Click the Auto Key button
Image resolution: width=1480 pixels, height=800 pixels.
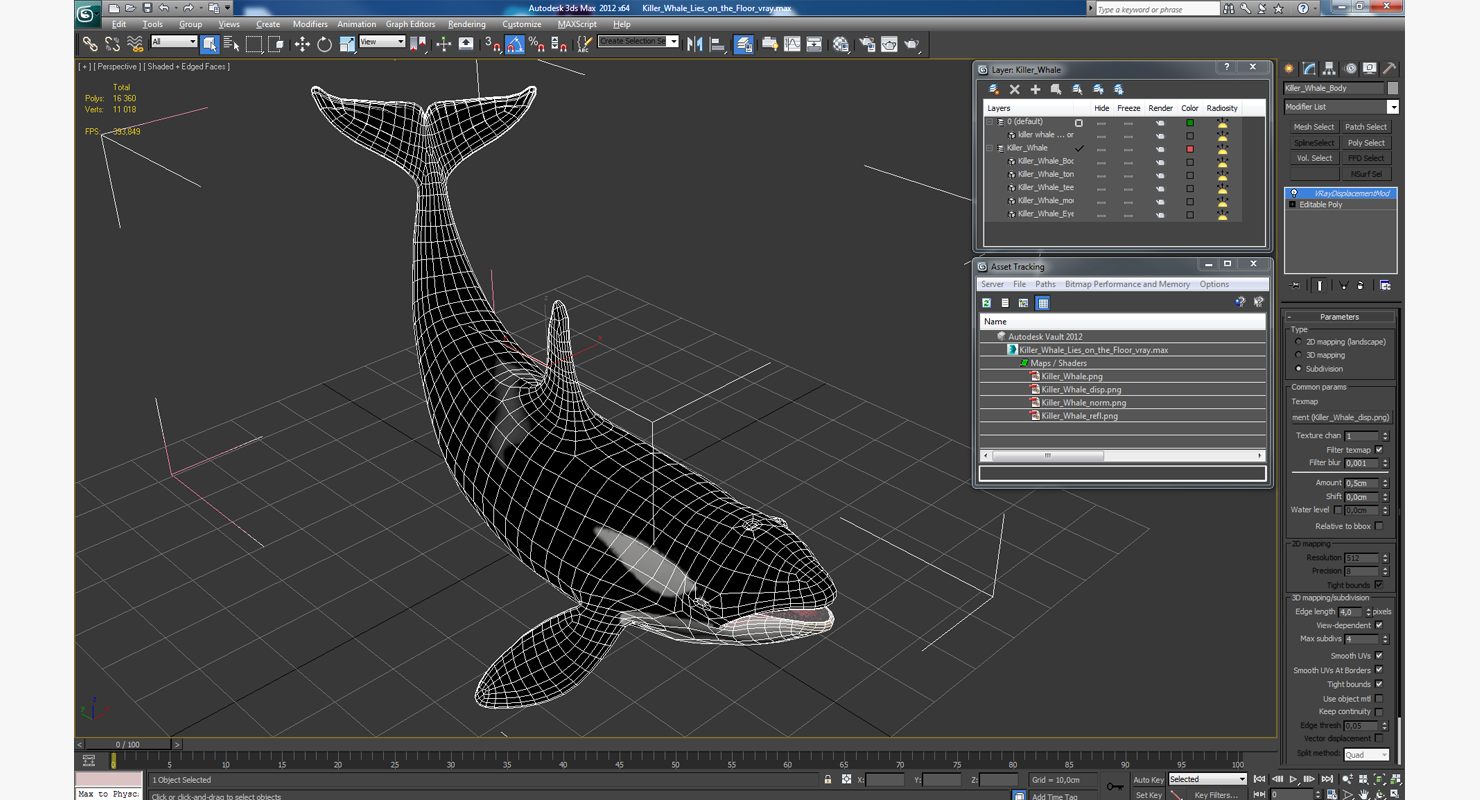point(1148,779)
